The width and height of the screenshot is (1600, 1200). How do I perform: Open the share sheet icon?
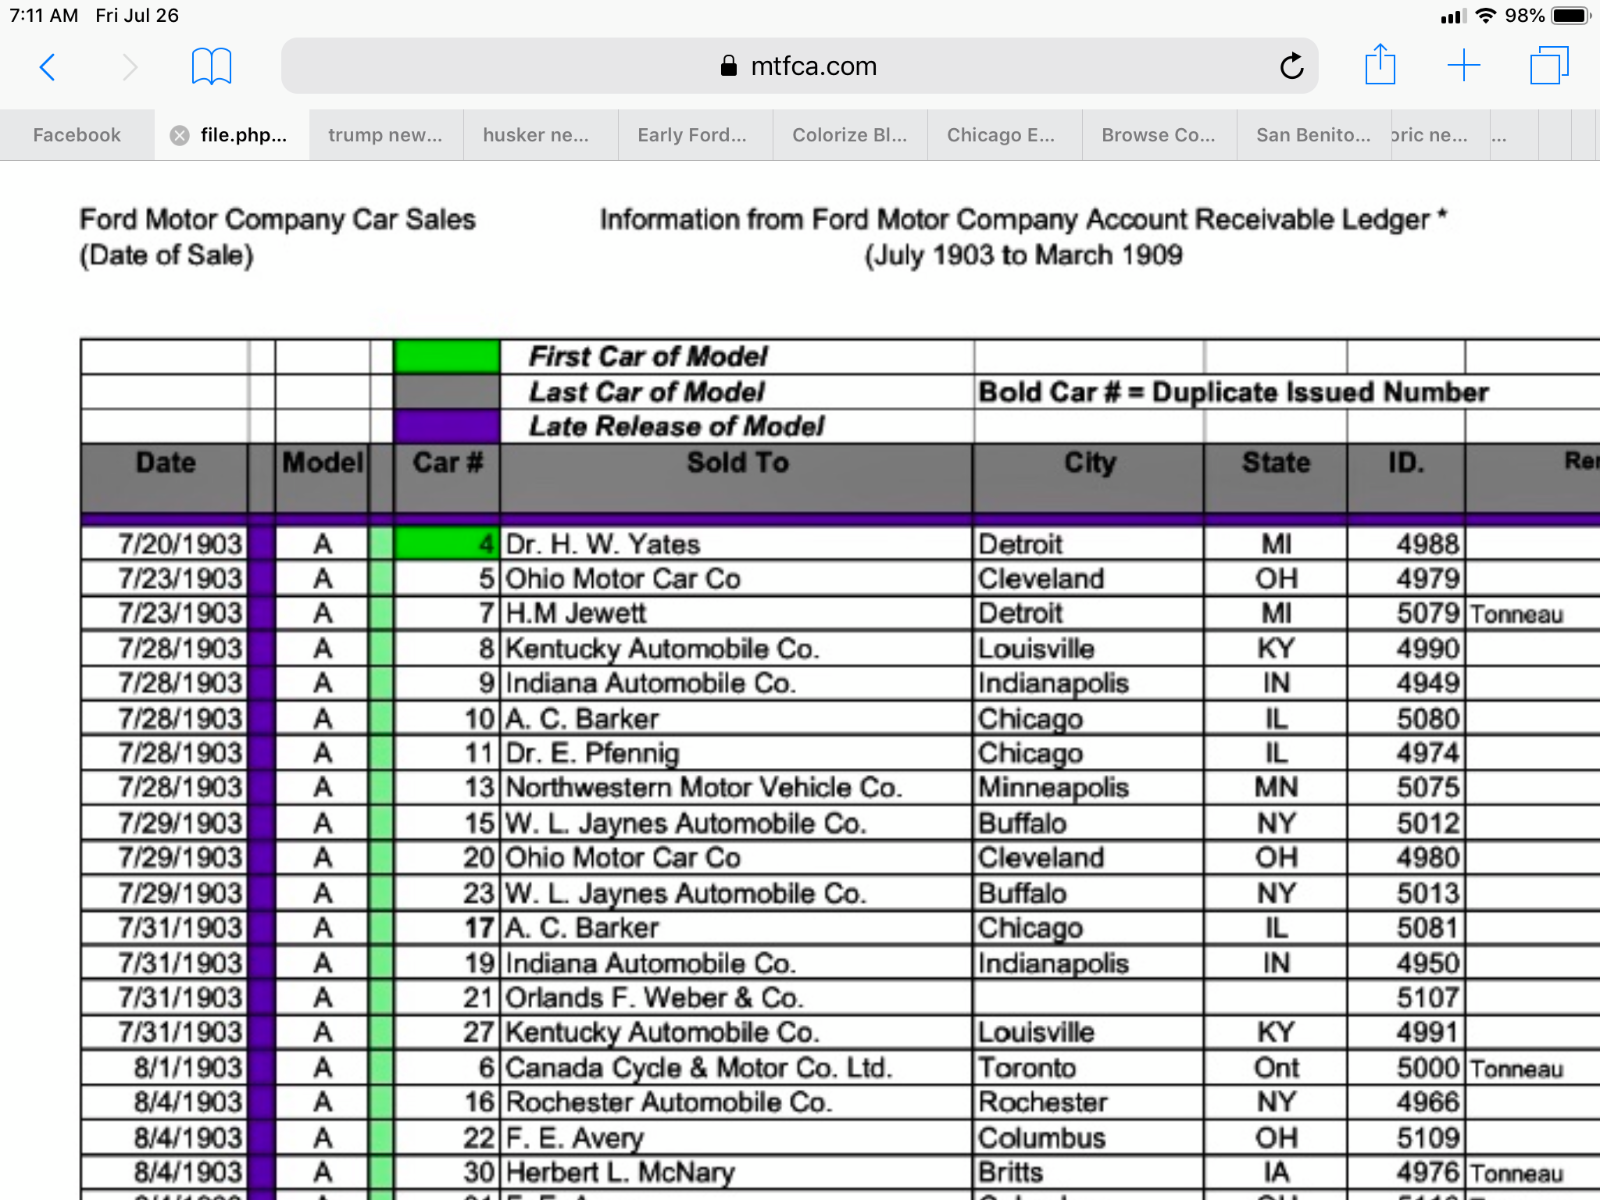click(1380, 66)
